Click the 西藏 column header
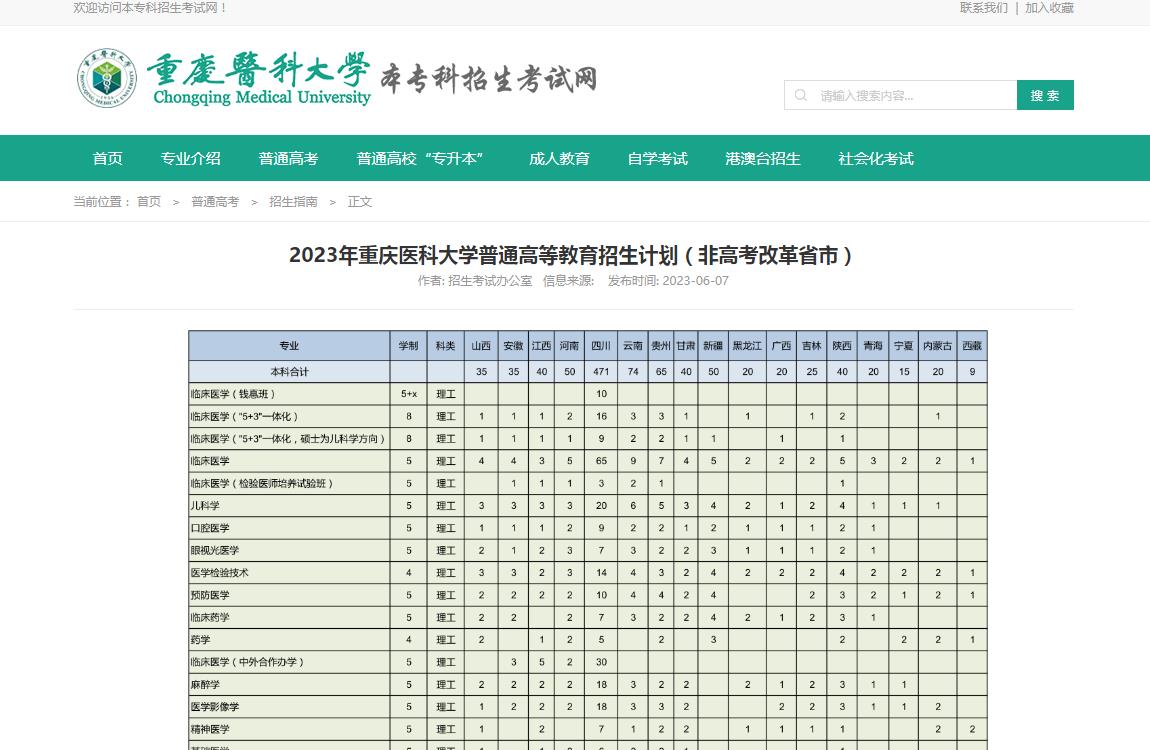Screen dimensions: 1150x750 point(972,345)
